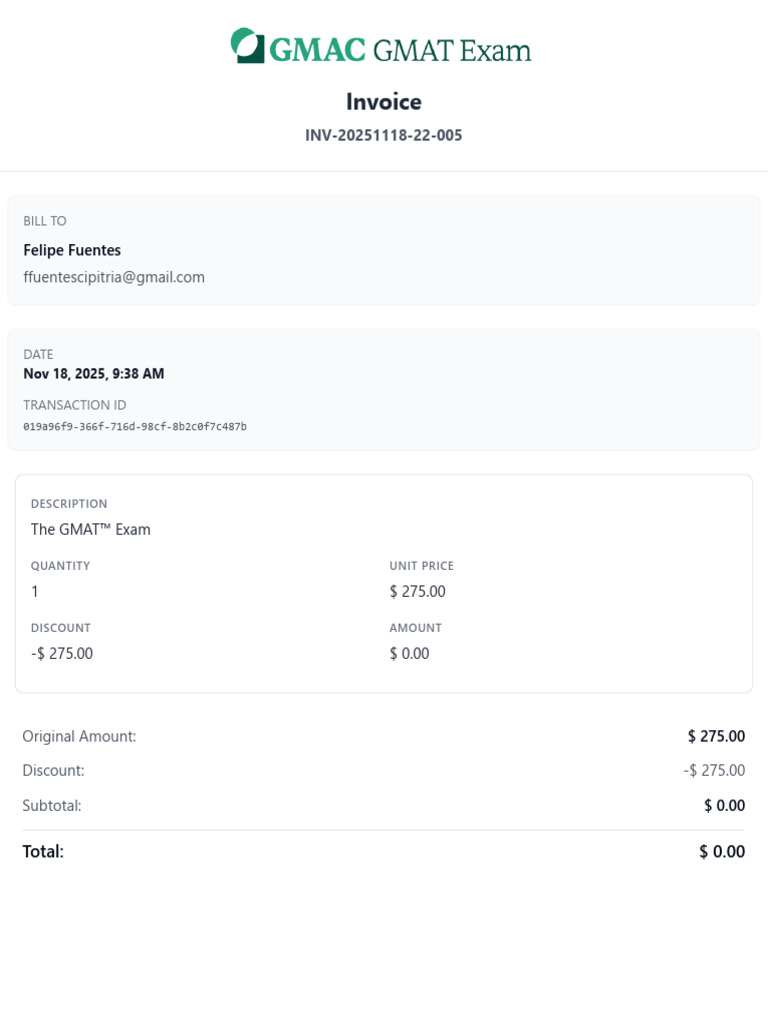Click the quantity value 1
The height and width of the screenshot is (1024, 768).
[x=35, y=592]
